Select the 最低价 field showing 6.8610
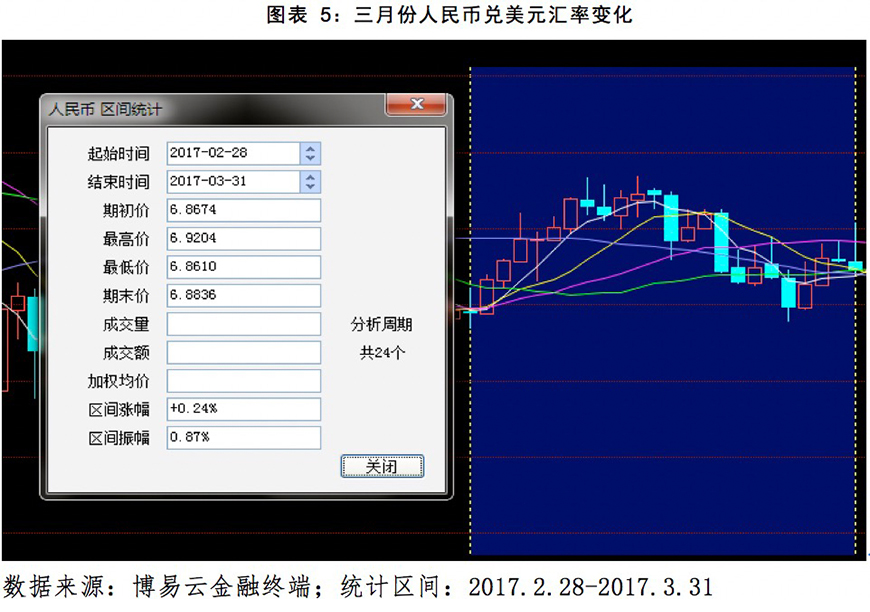 [x=243, y=267]
